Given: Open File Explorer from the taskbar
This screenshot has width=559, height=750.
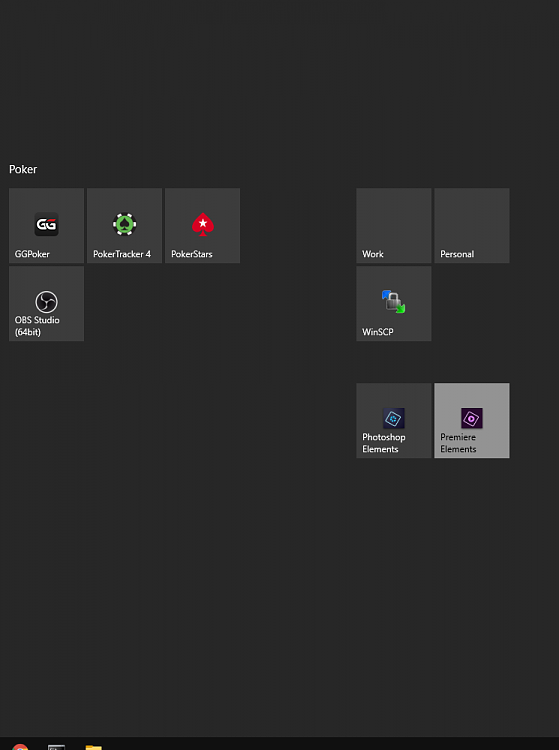Looking at the screenshot, I should tap(94, 747).
